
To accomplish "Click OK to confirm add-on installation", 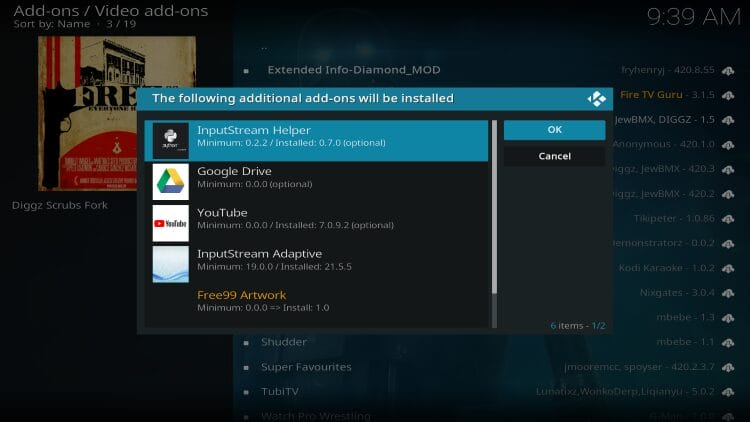I will pos(554,130).
